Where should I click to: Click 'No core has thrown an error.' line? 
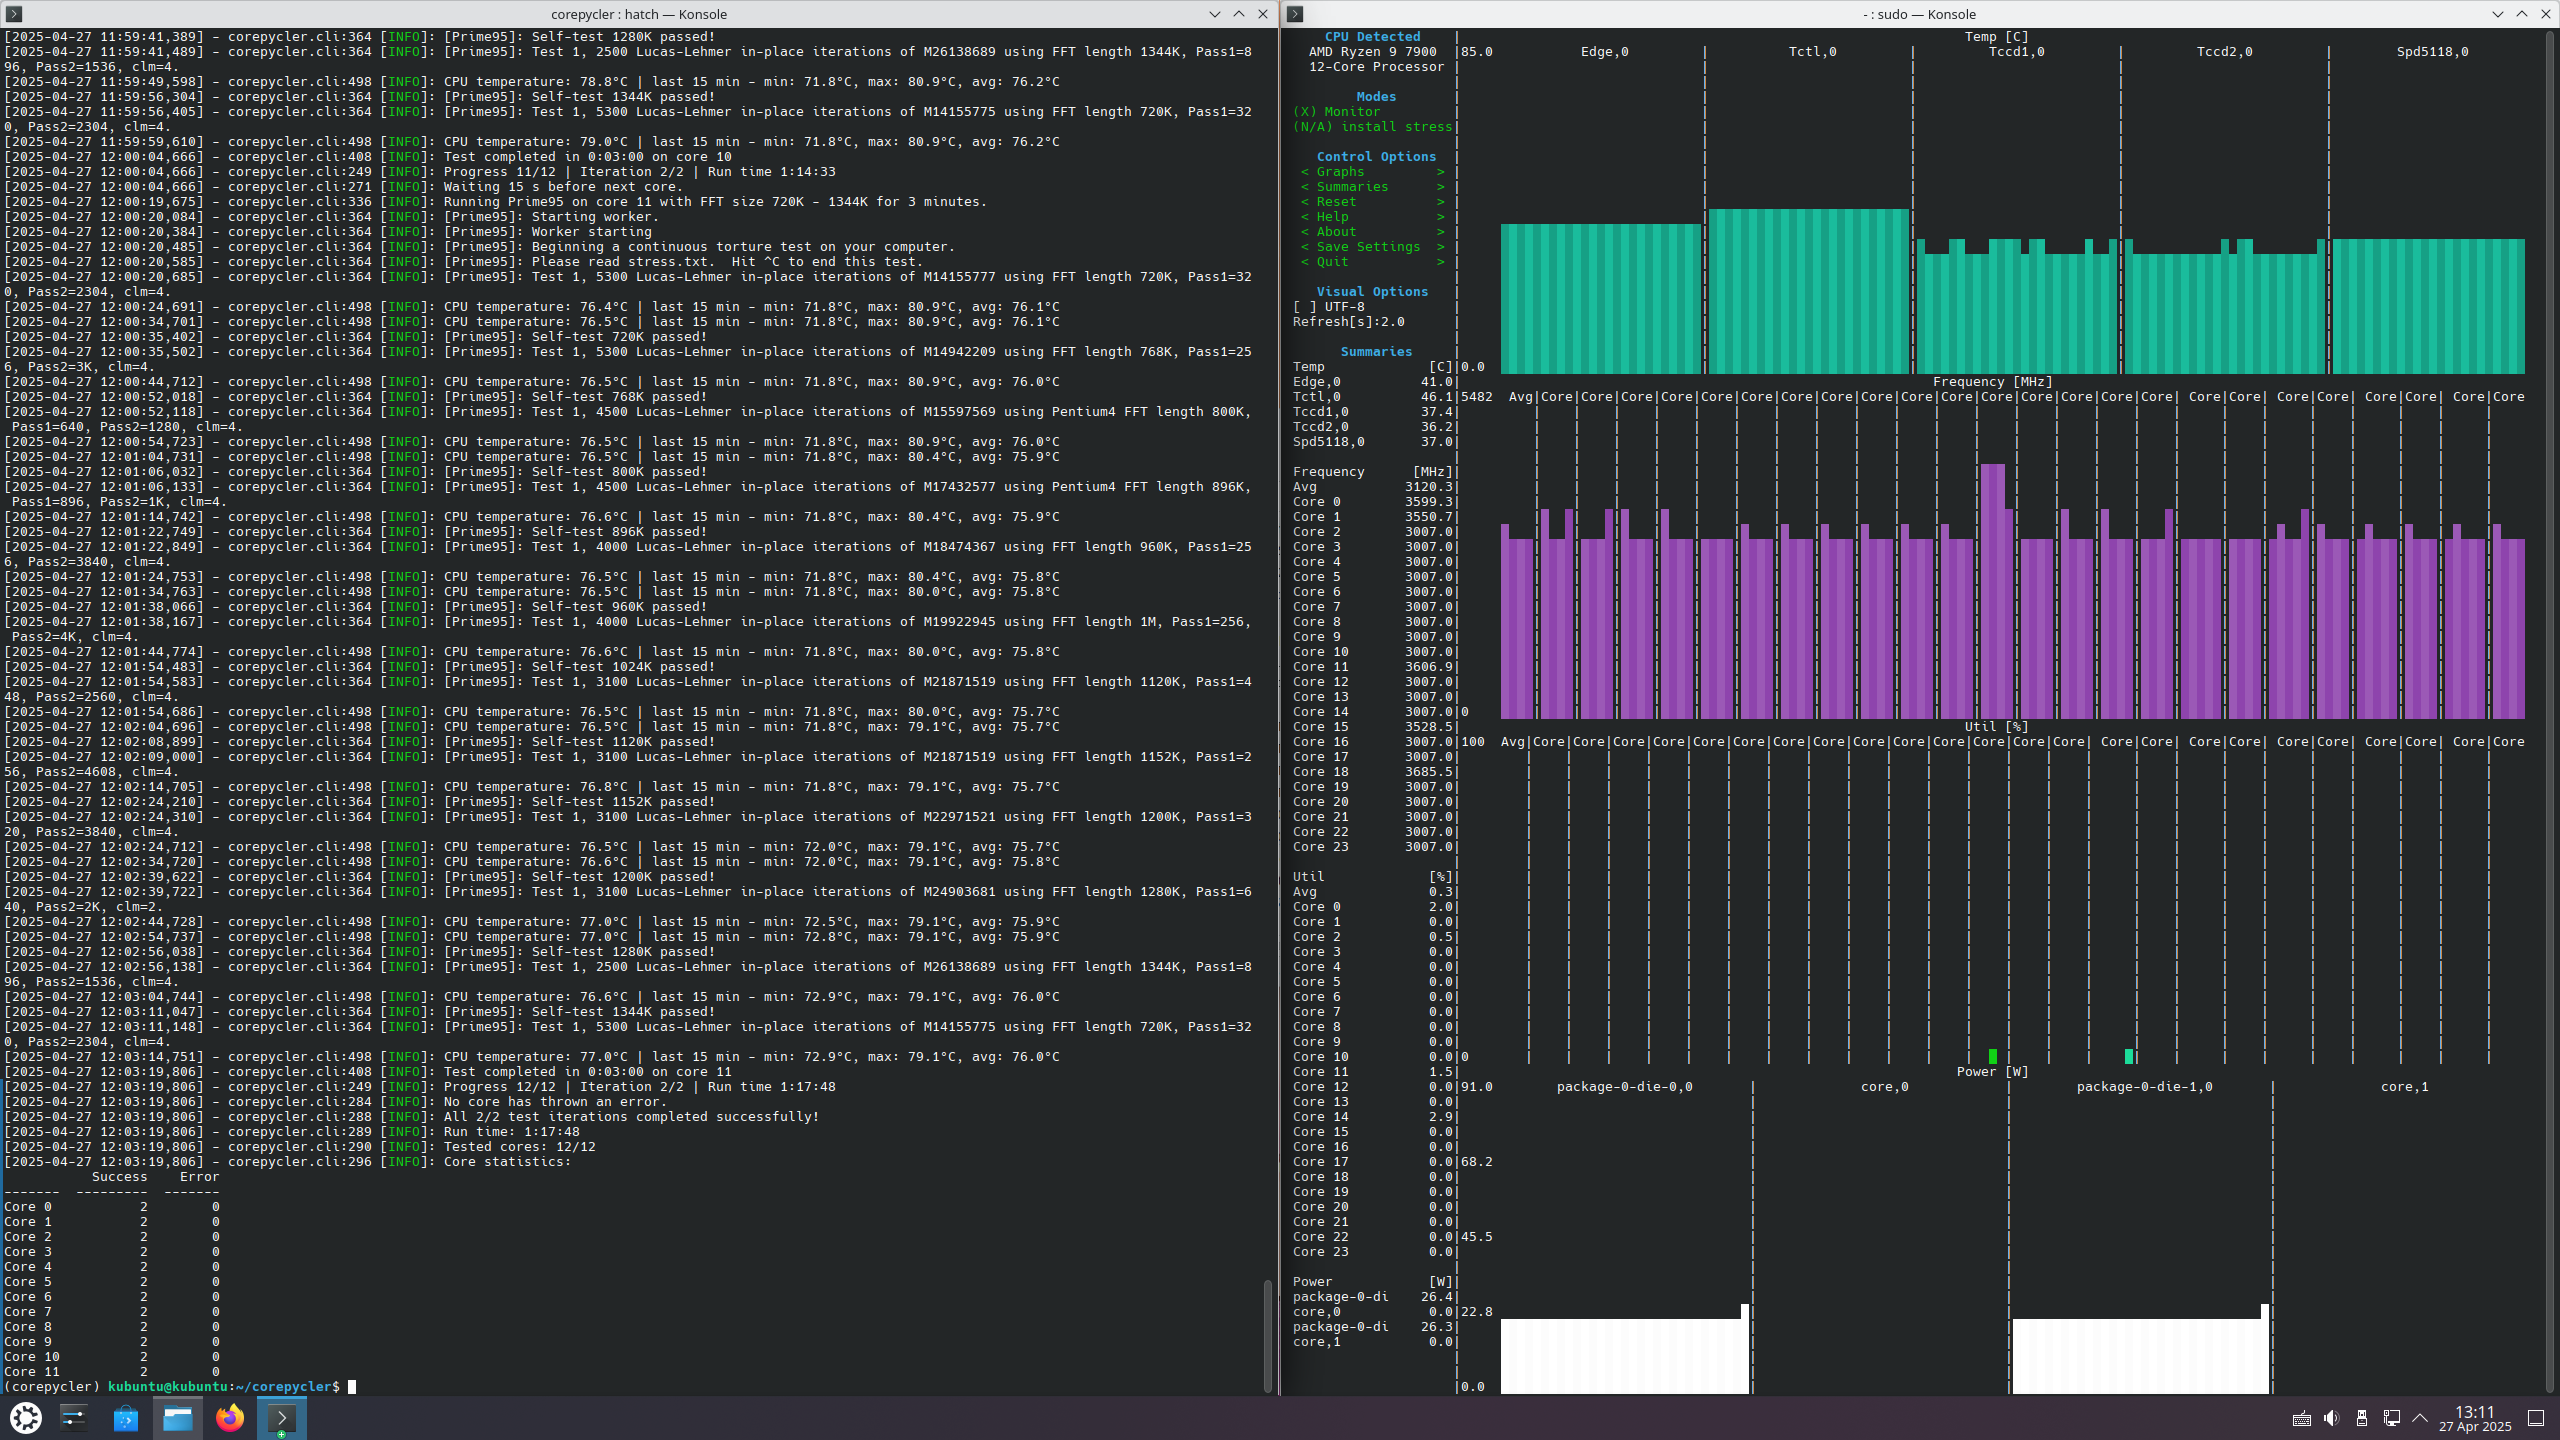tap(555, 1102)
